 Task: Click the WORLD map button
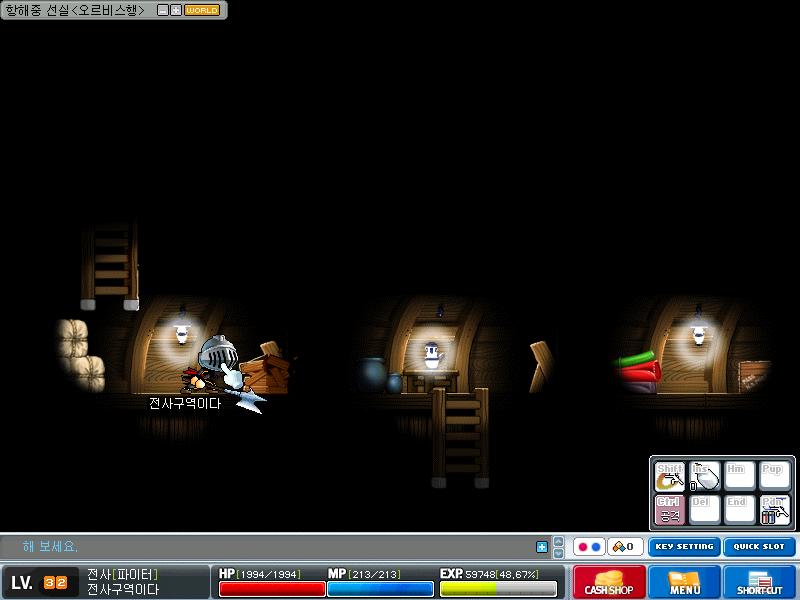click(202, 10)
